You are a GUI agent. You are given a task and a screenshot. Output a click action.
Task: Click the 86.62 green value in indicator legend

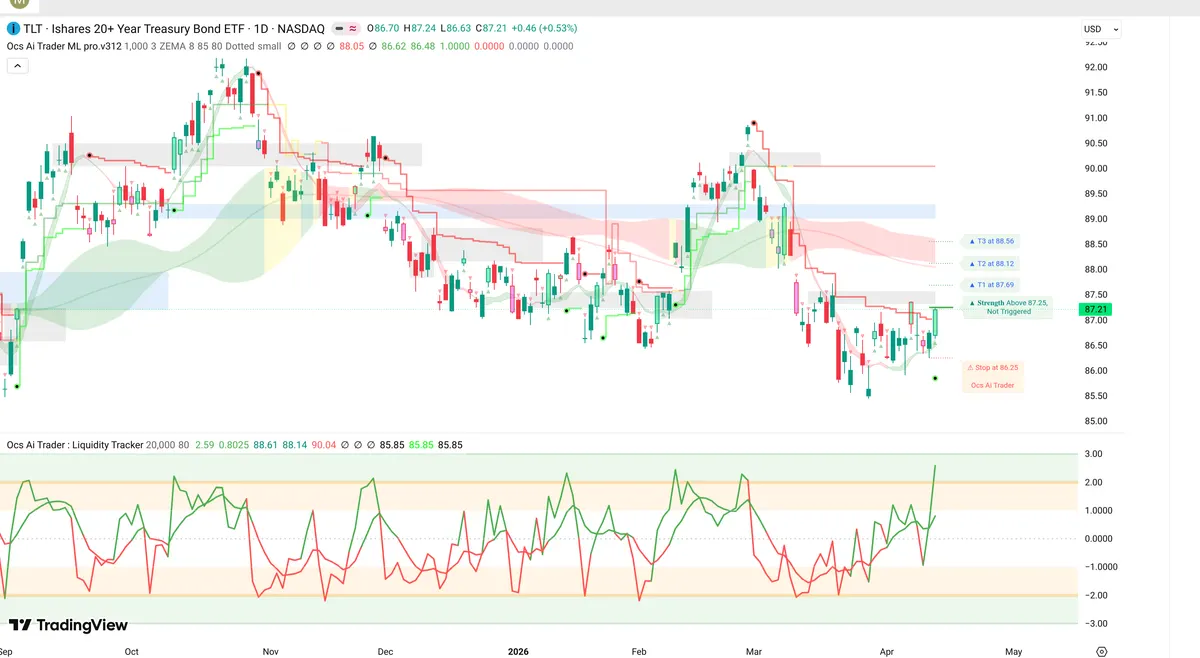[x=395, y=45]
